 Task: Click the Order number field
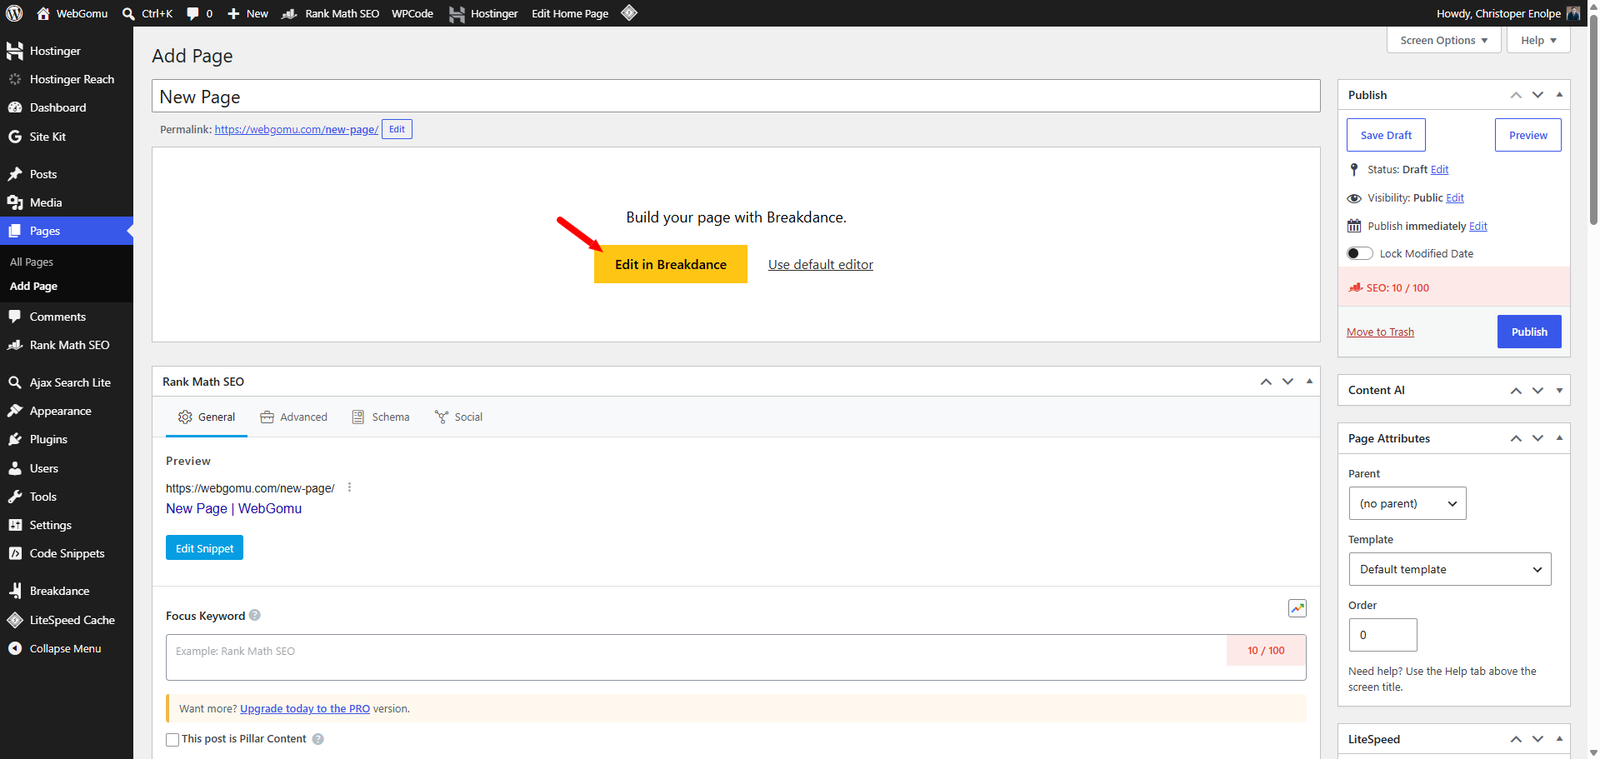click(x=1382, y=635)
